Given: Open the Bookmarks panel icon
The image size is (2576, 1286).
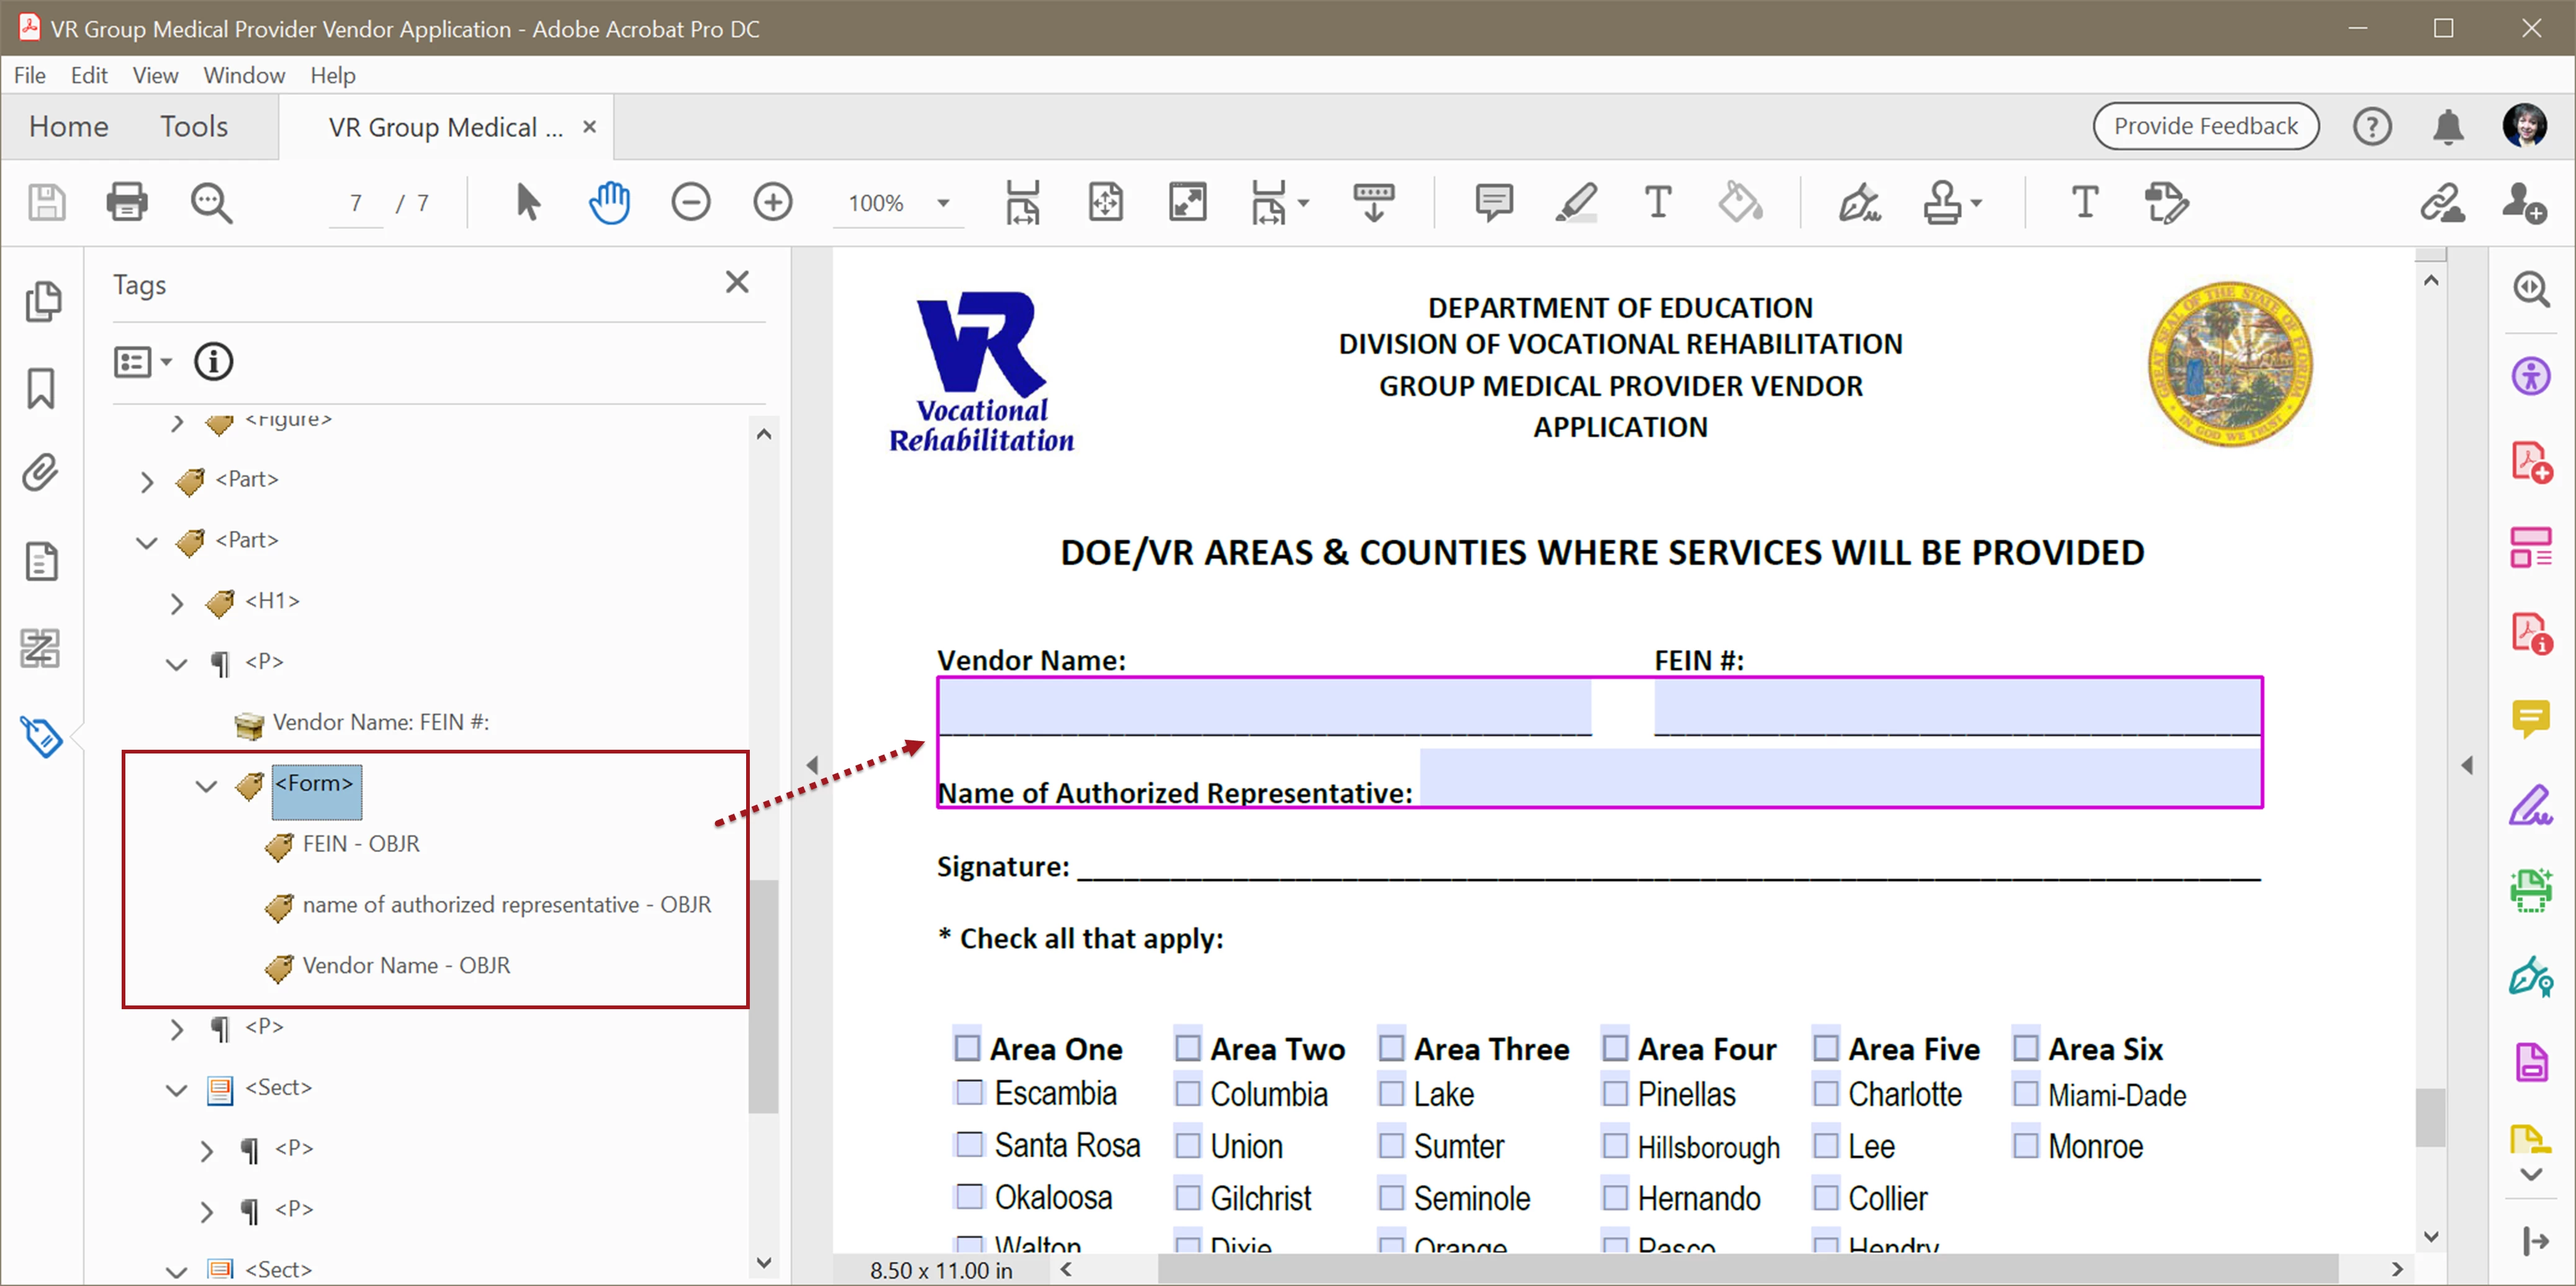Looking at the screenshot, I should (x=41, y=388).
